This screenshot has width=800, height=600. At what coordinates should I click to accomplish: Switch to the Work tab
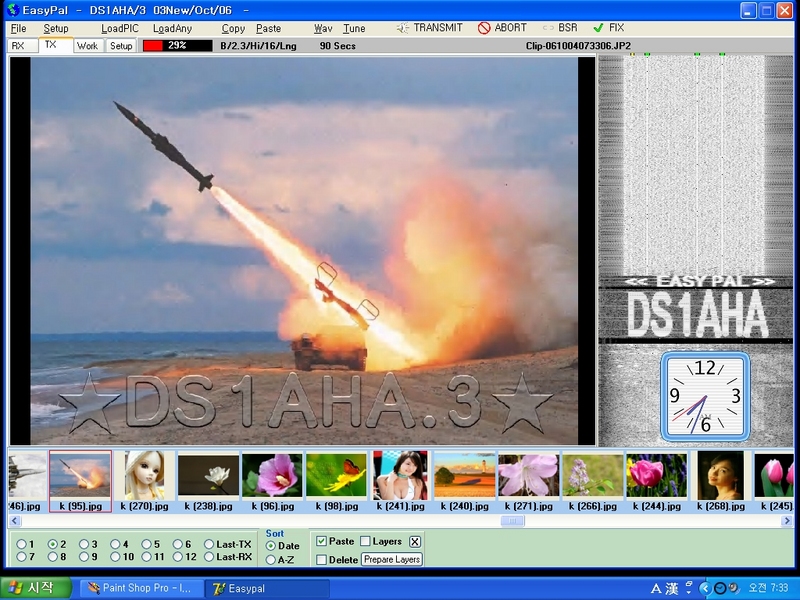(88, 46)
